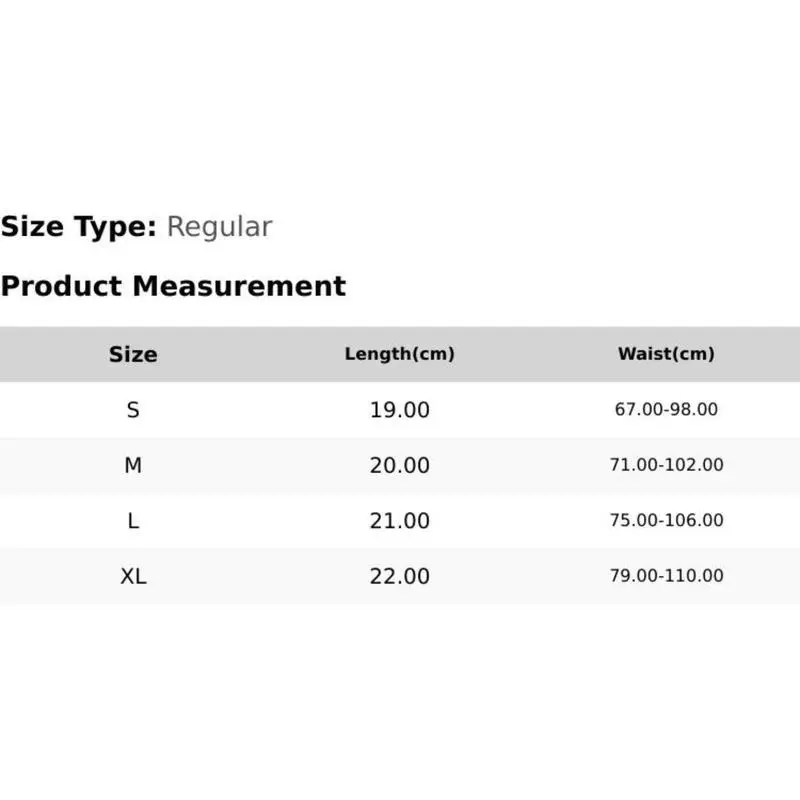Click the 79.00-110.00 waist value
This screenshot has height=800, width=800.
(x=666, y=576)
